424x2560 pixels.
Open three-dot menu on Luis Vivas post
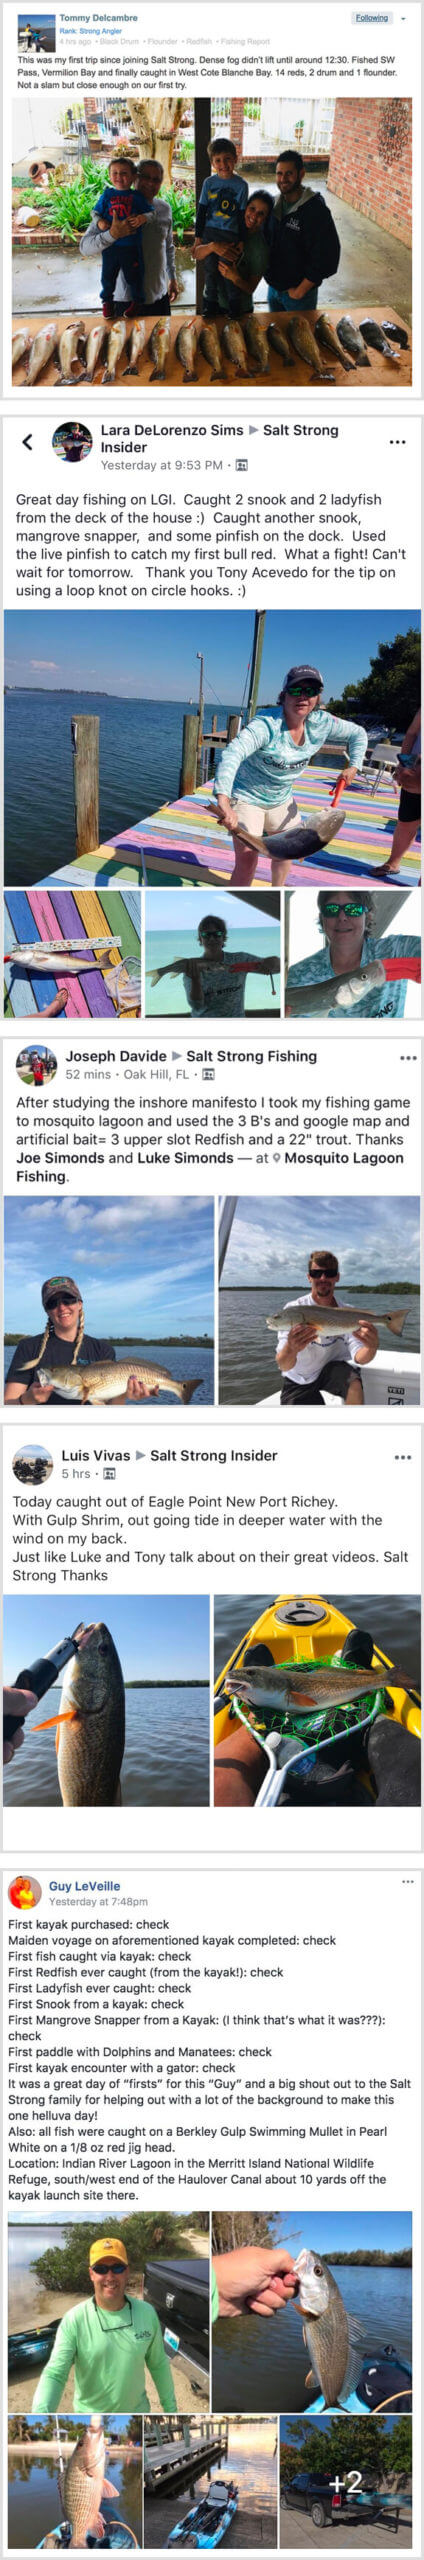403,1457
